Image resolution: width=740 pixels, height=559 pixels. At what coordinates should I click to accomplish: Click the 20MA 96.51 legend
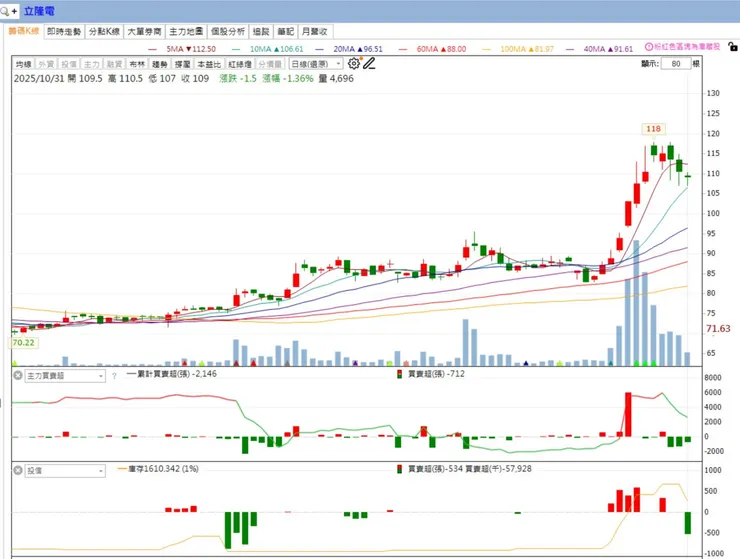tap(349, 49)
